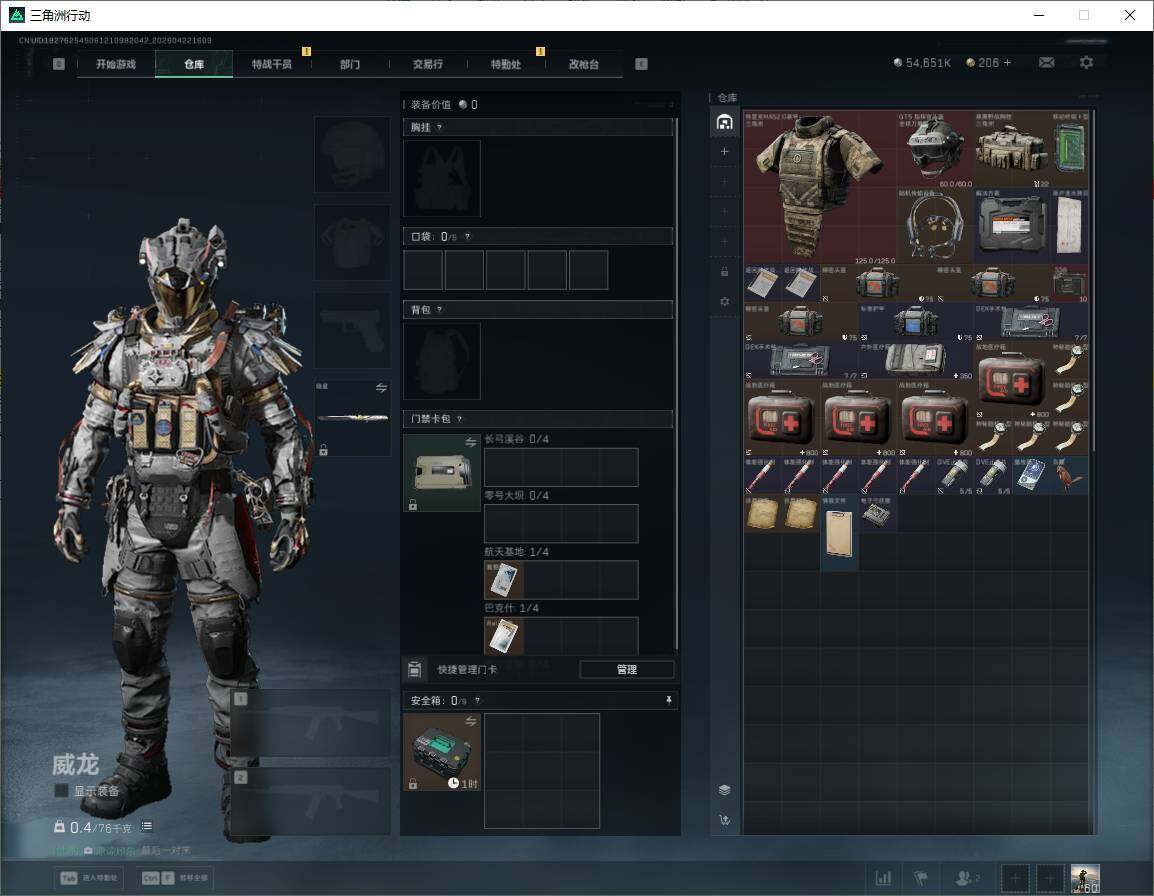Click primary weapon slot 1
Viewport: 1154px width, 896px height.
[311, 723]
